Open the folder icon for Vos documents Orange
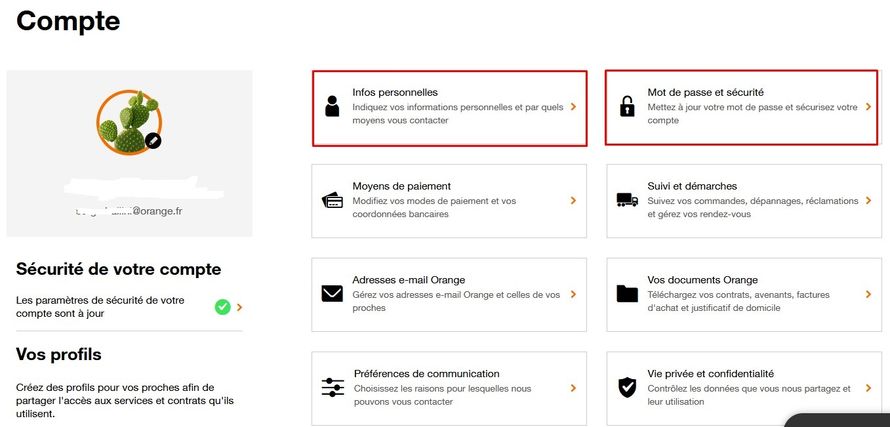The width and height of the screenshot is (890, 427). (x=627, y=294)
